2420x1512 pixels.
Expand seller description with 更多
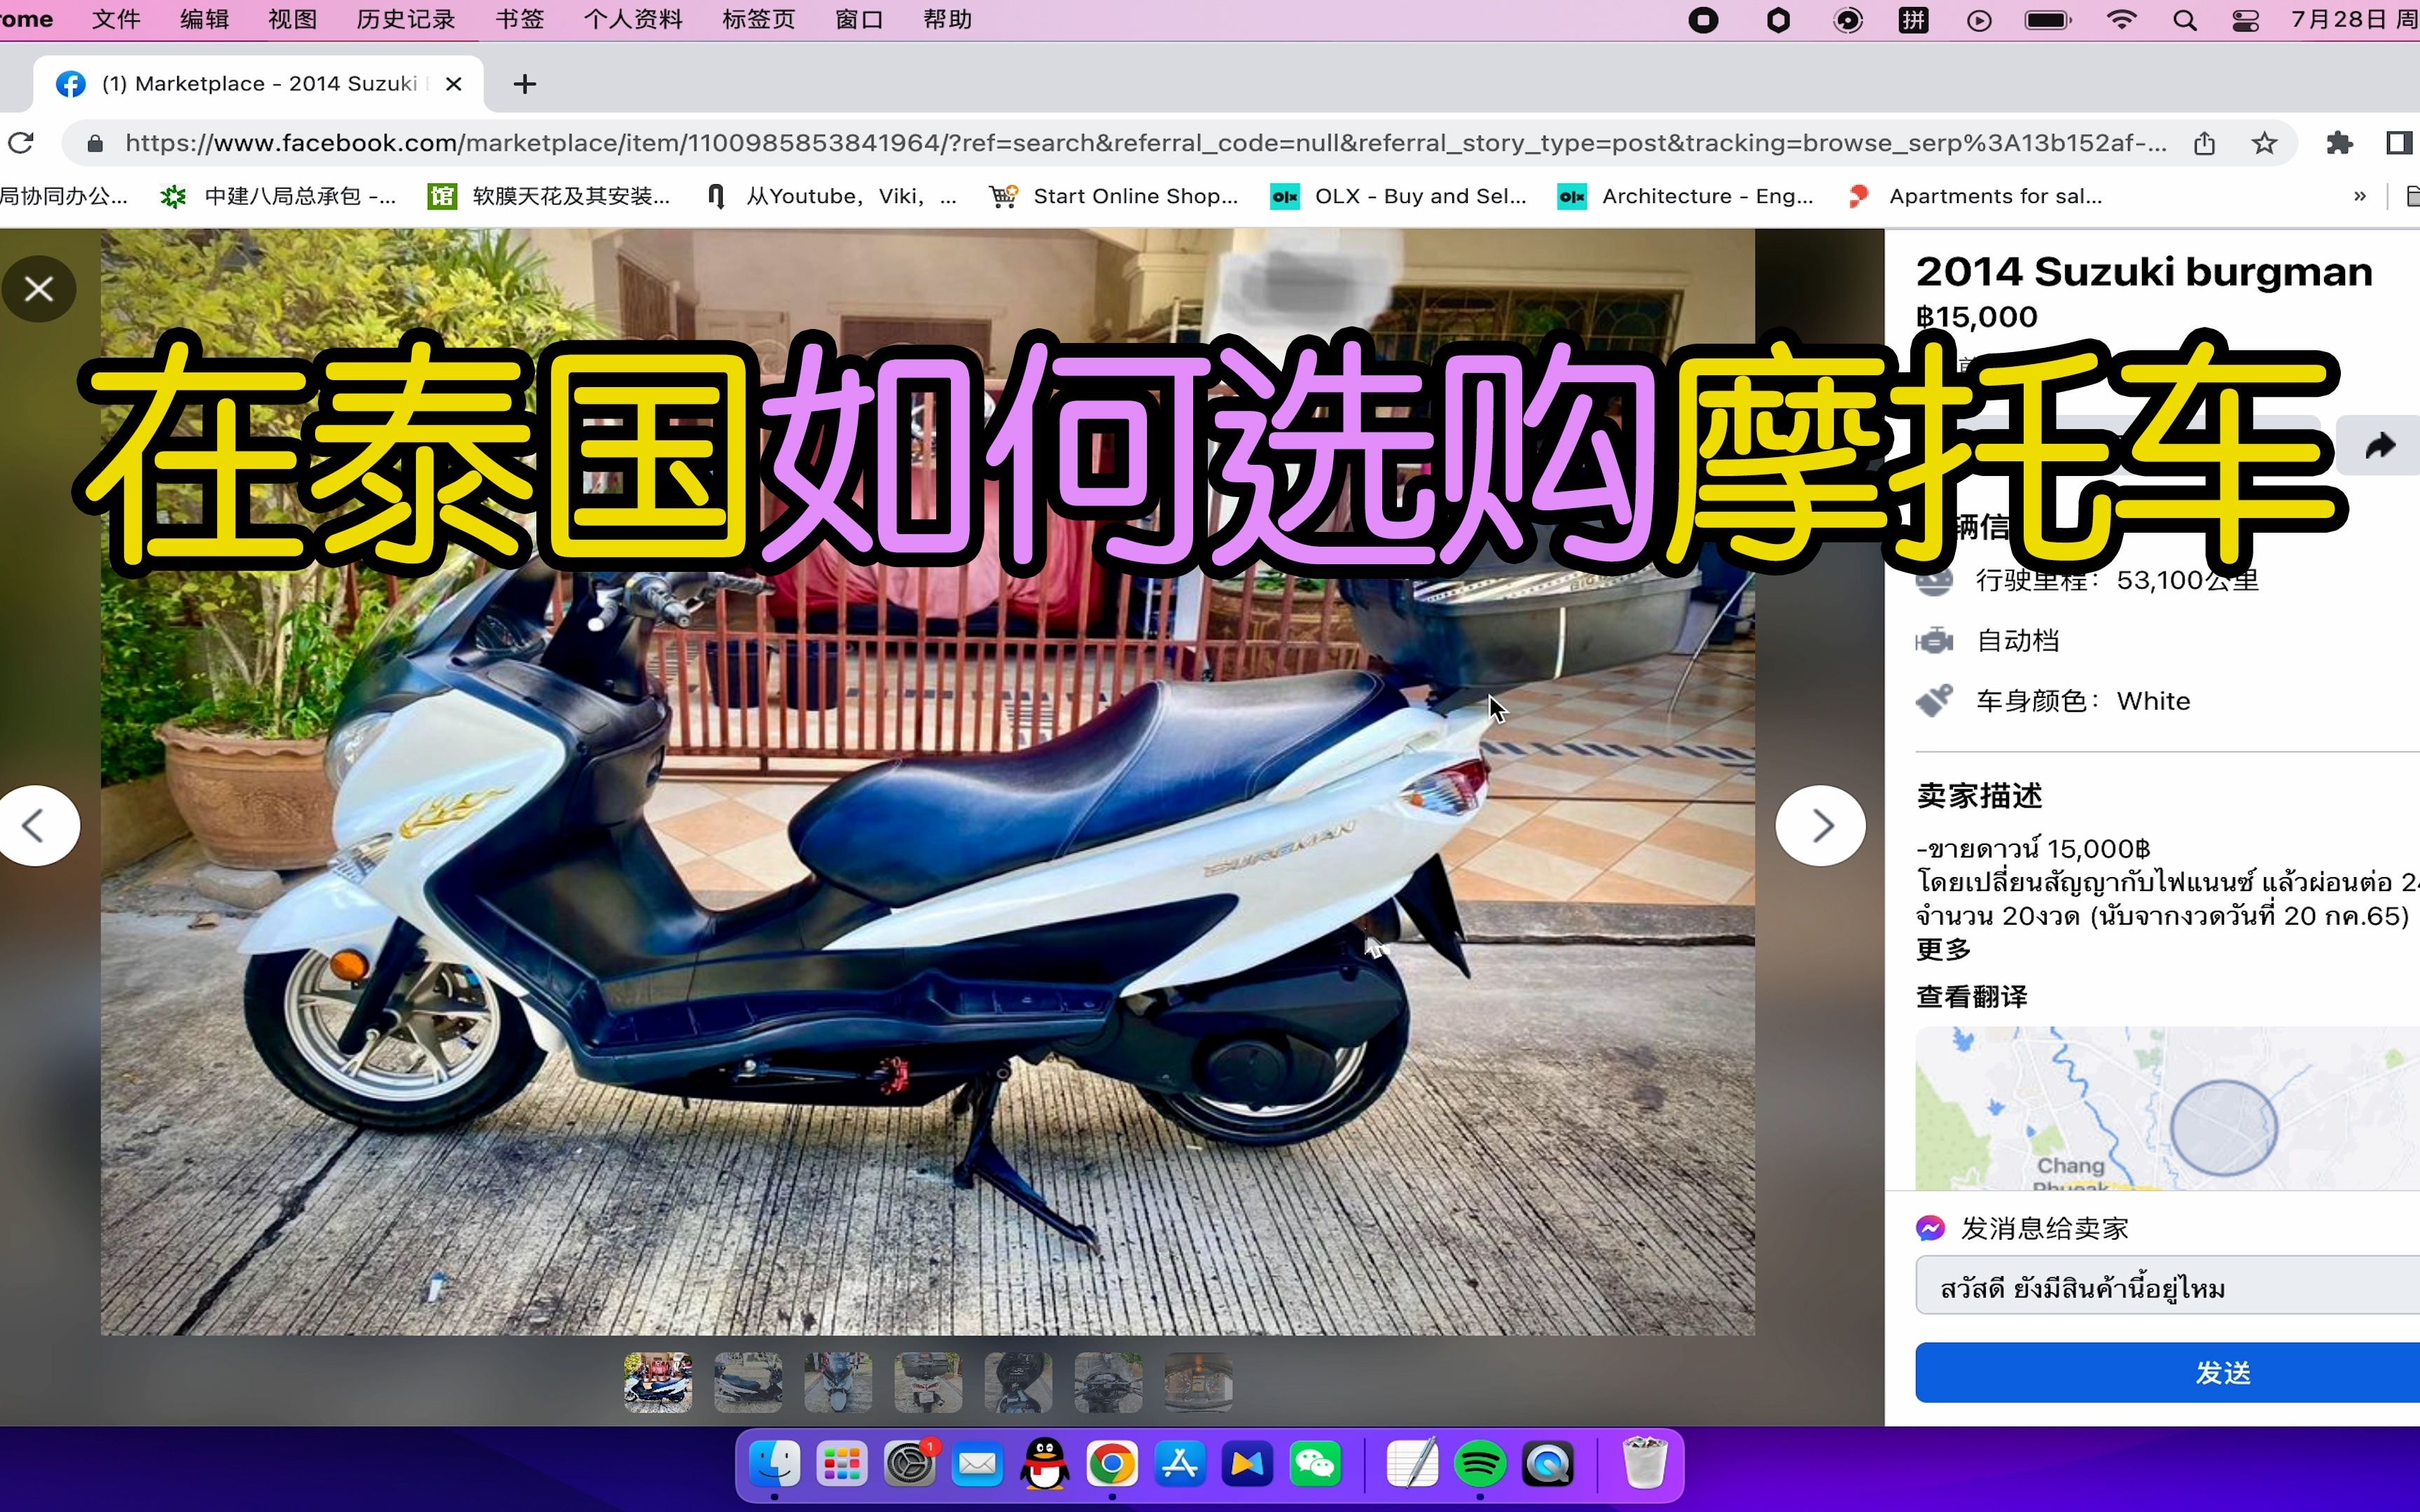pos(1943,949)
